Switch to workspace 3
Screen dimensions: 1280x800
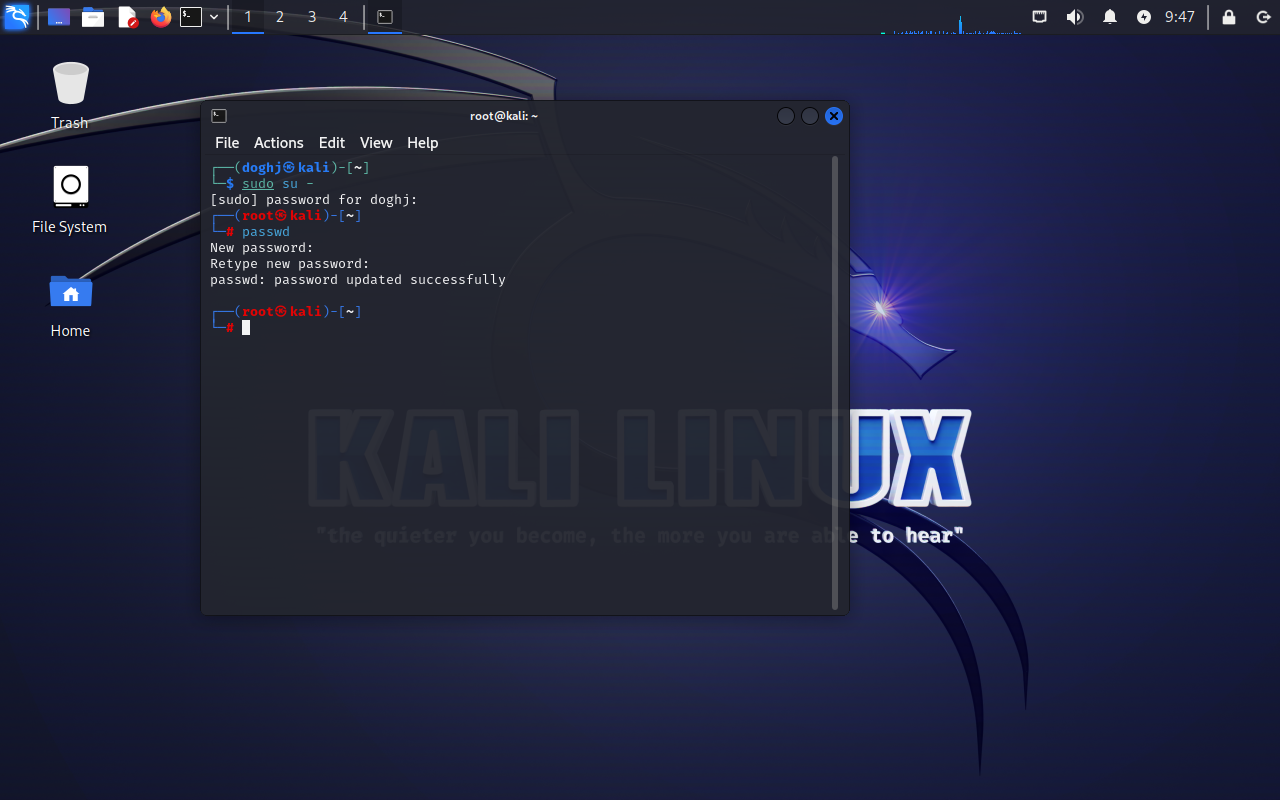pyautogui.click(x=312, y=17)
